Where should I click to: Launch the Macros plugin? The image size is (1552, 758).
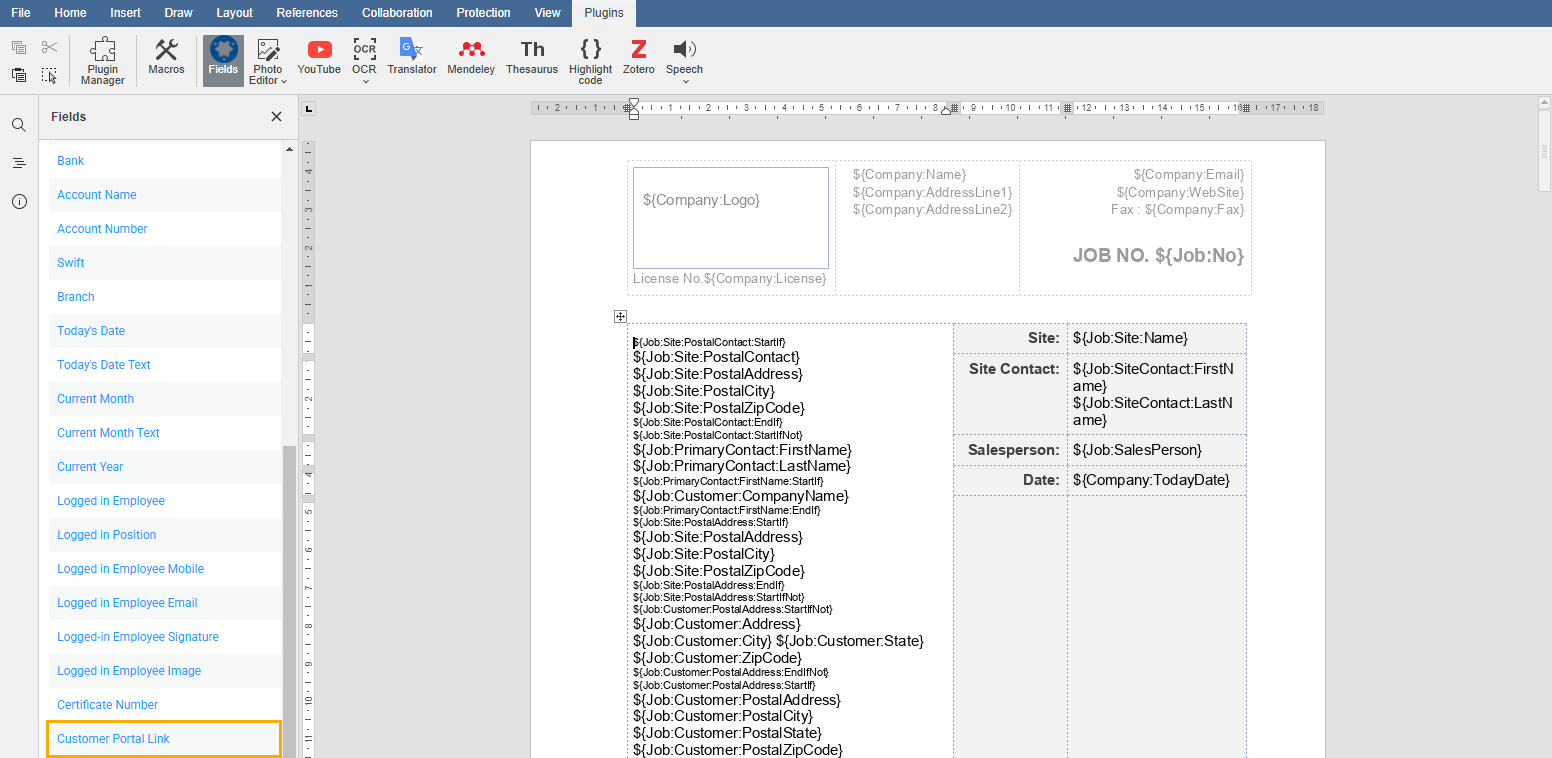click(166, 58)
